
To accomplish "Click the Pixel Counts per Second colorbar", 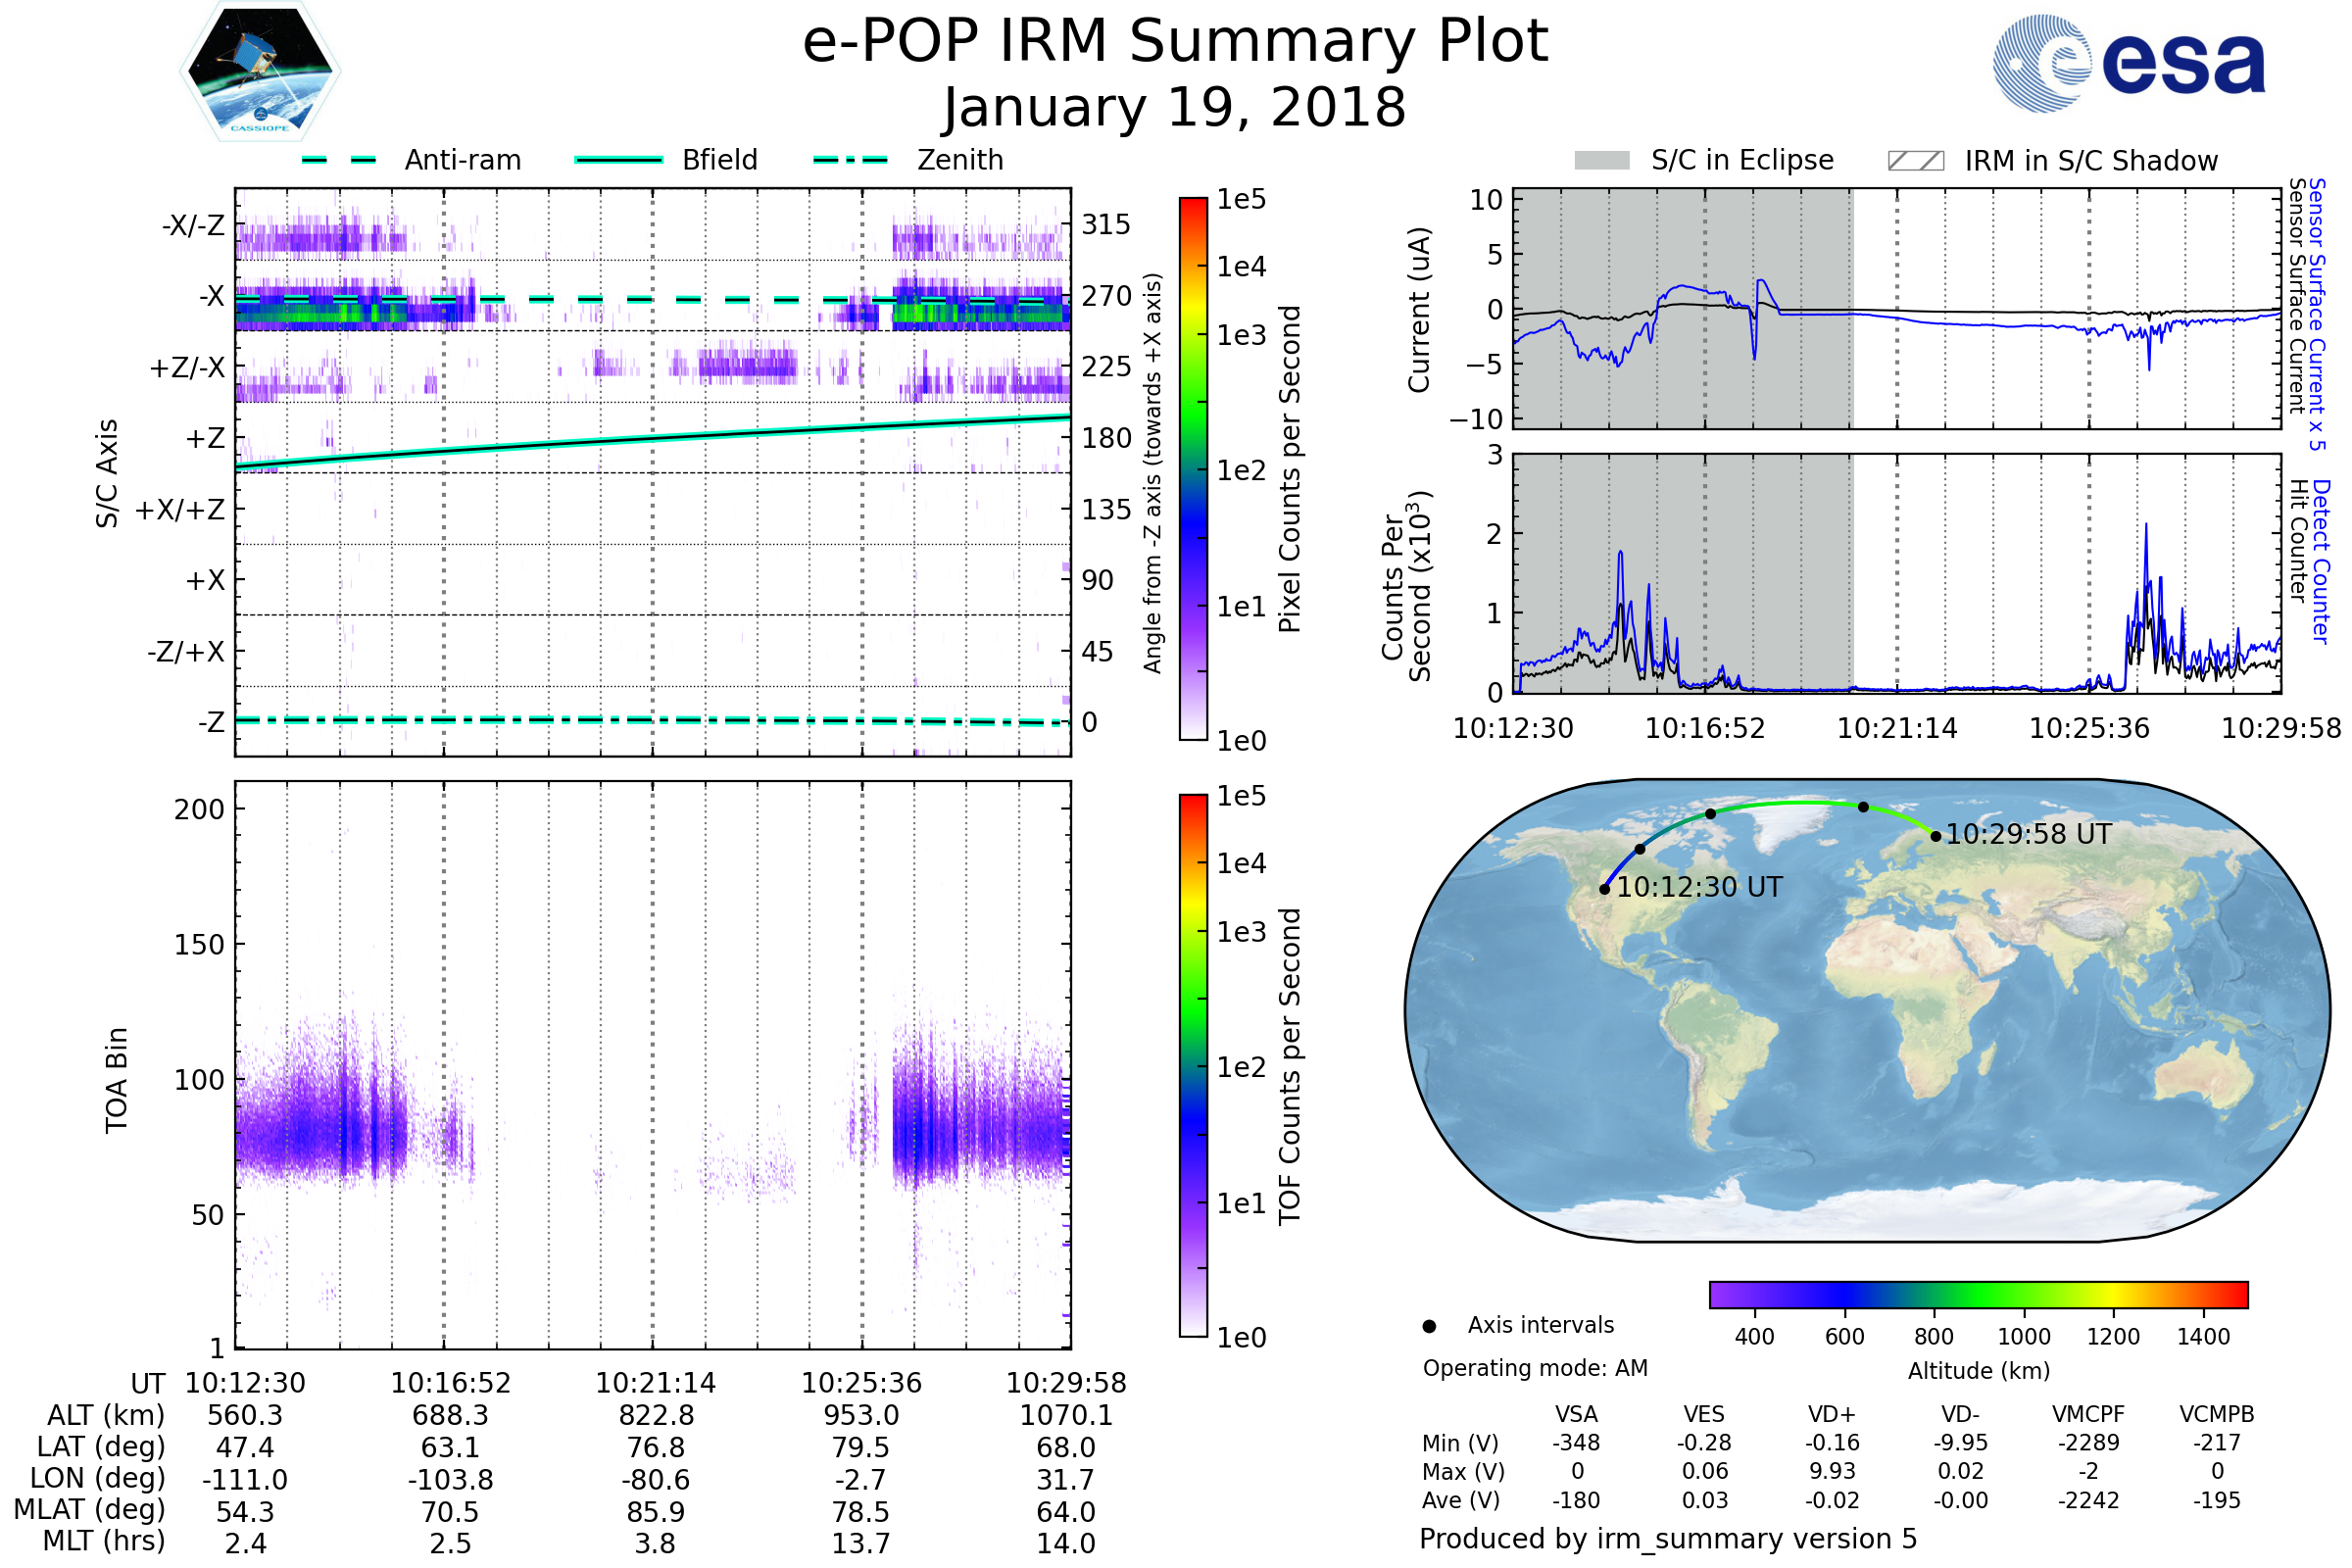I will [x=1193, y=469].
